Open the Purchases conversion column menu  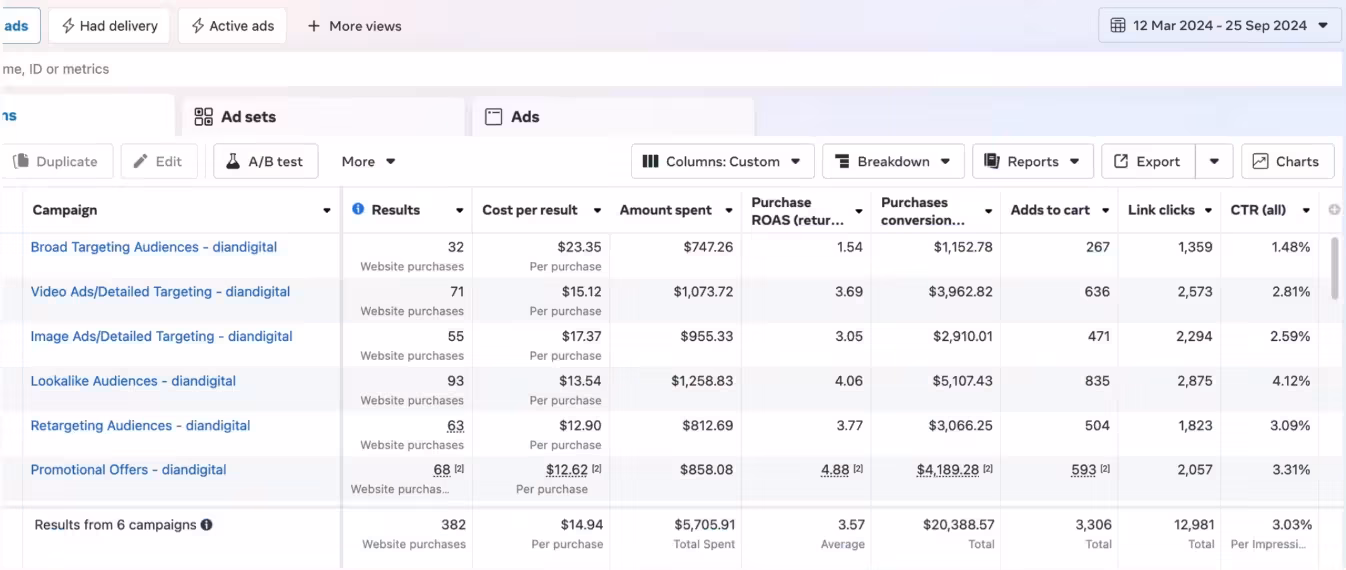tap(988, 211)
